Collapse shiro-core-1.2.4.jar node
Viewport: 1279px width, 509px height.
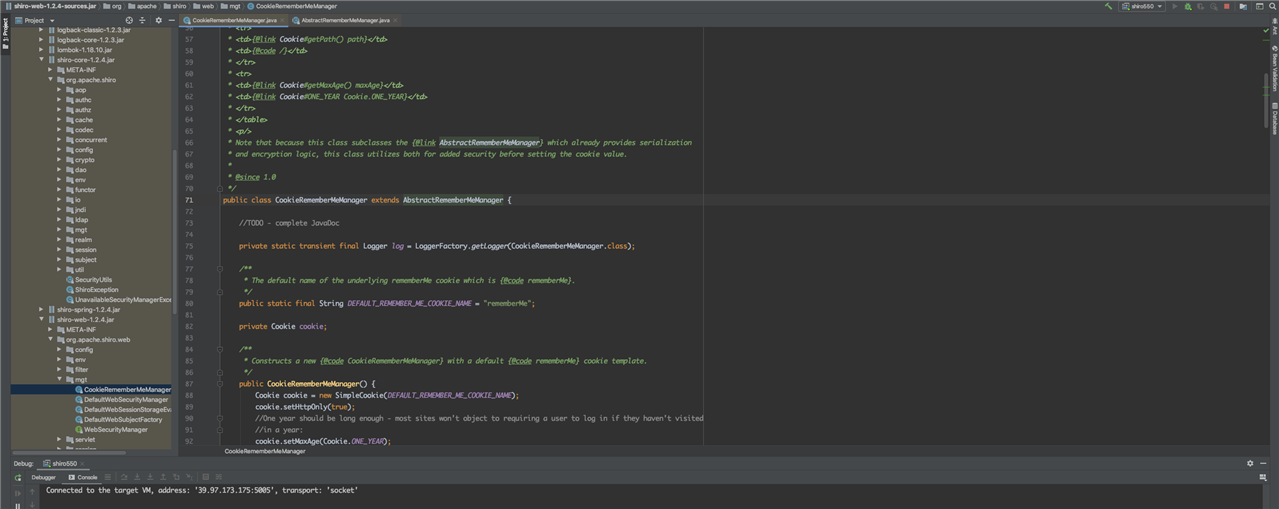[x=41, y=60]
